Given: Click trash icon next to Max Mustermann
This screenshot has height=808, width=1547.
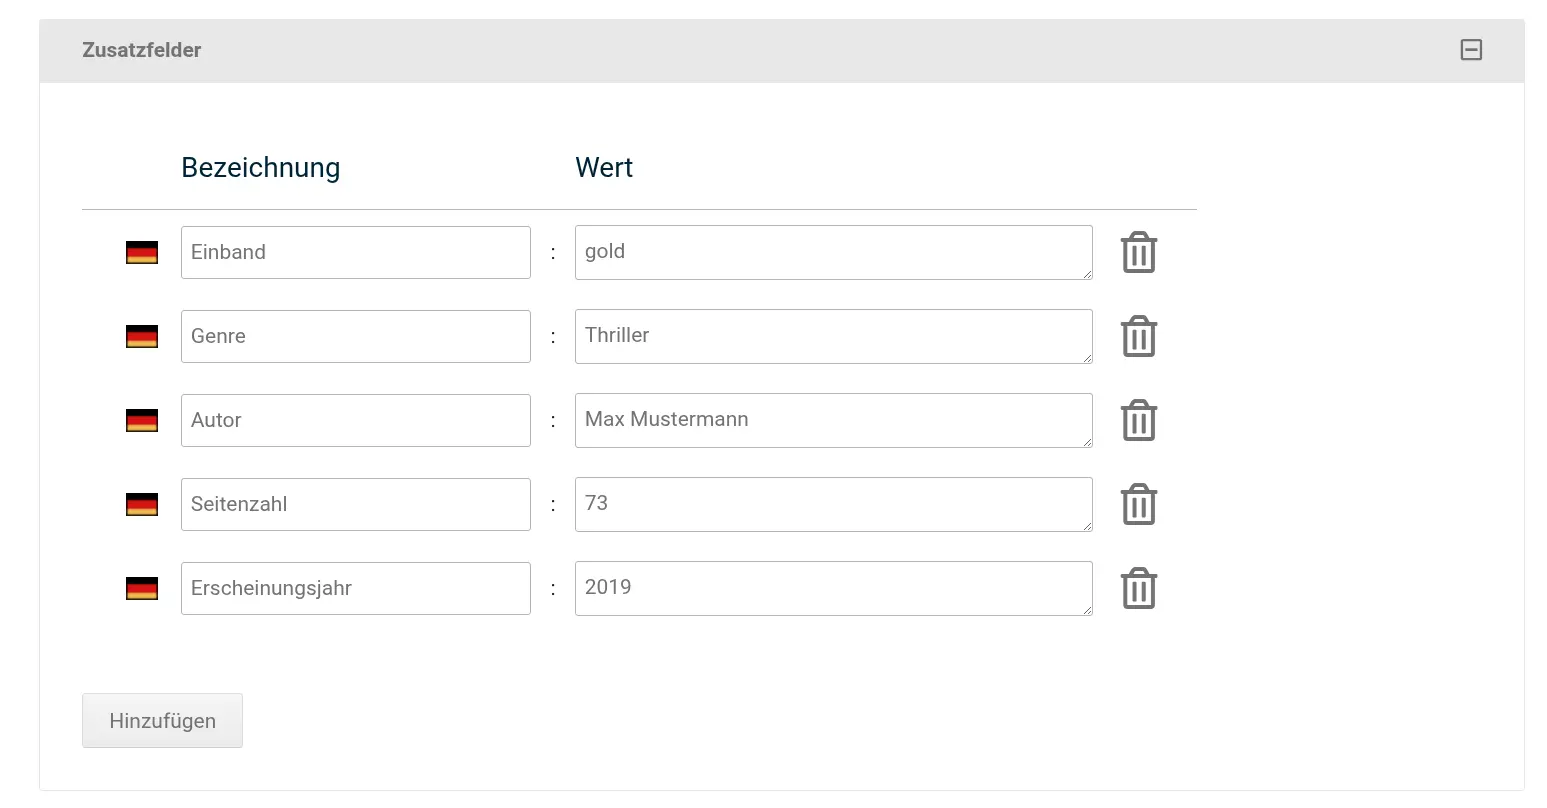Looking at the screenshot, I should [1138, 420].
